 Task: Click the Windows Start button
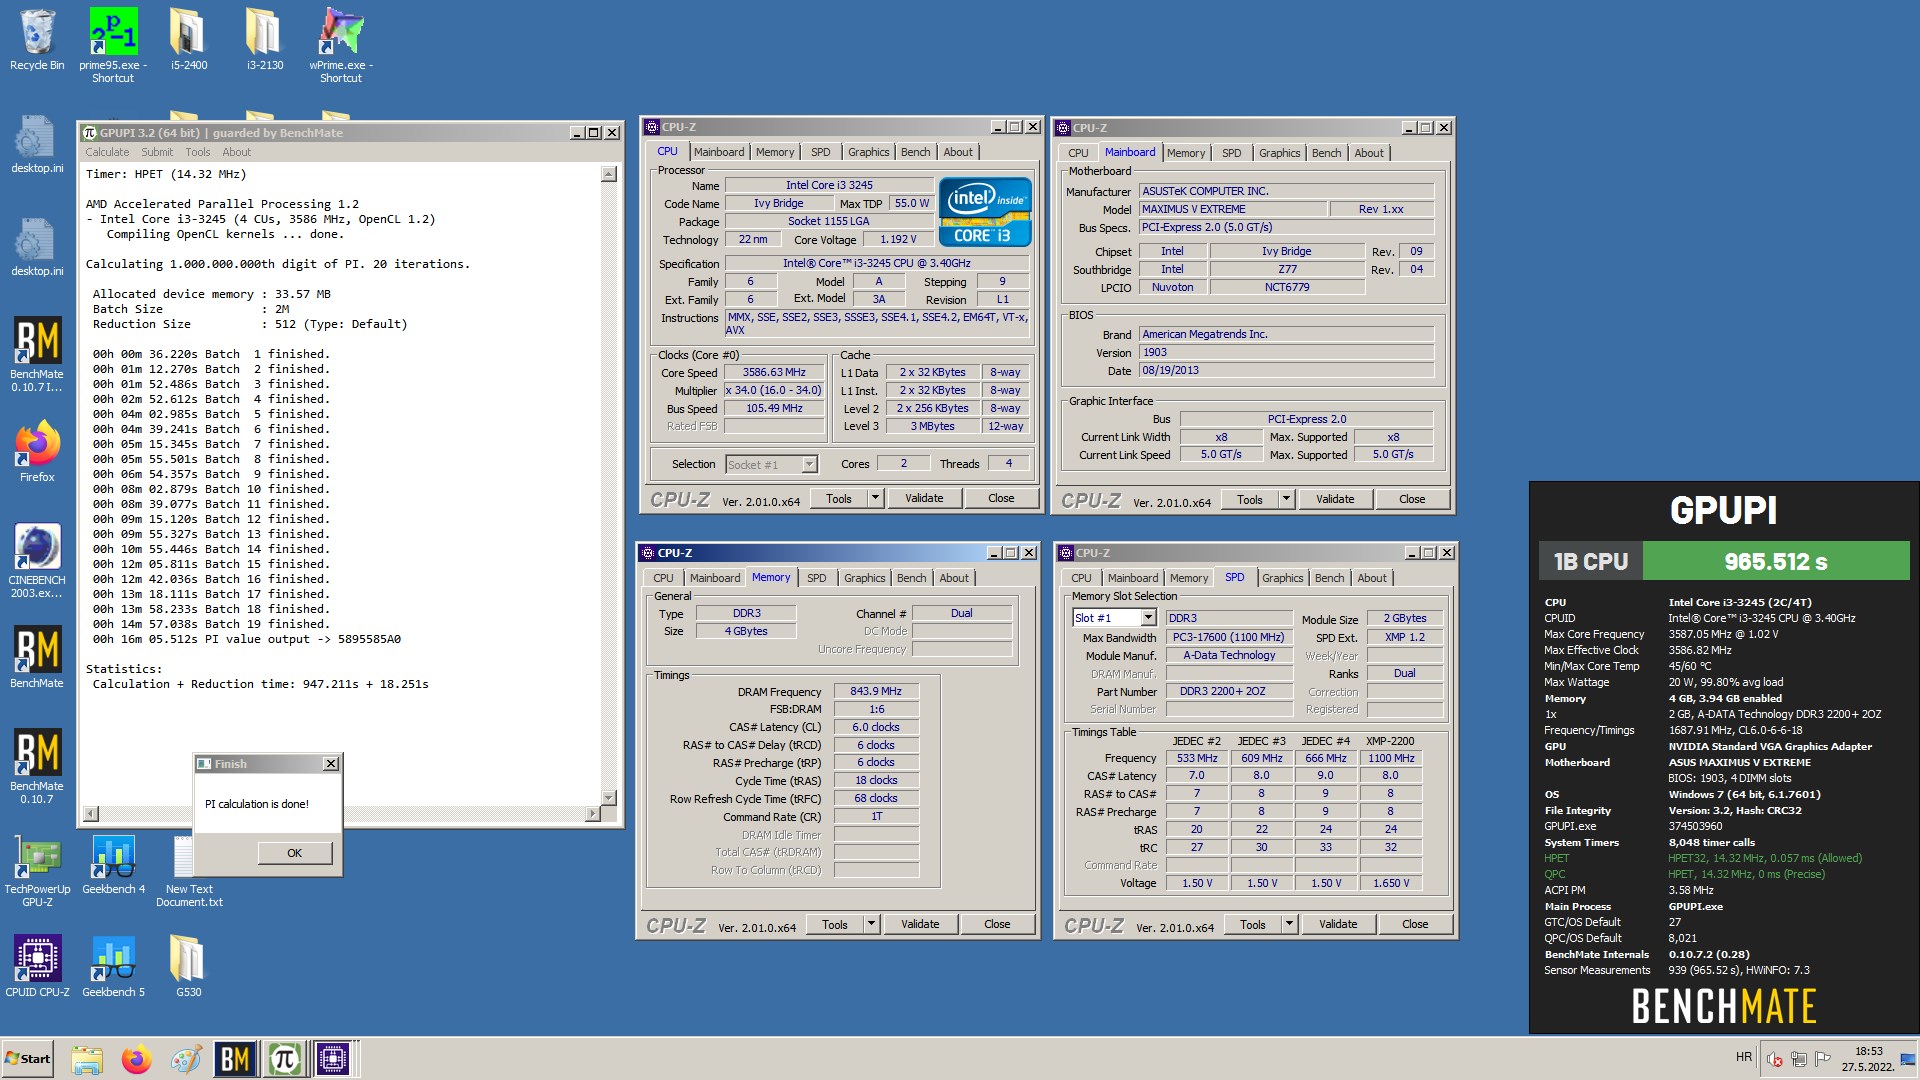tap(28, 1059)
